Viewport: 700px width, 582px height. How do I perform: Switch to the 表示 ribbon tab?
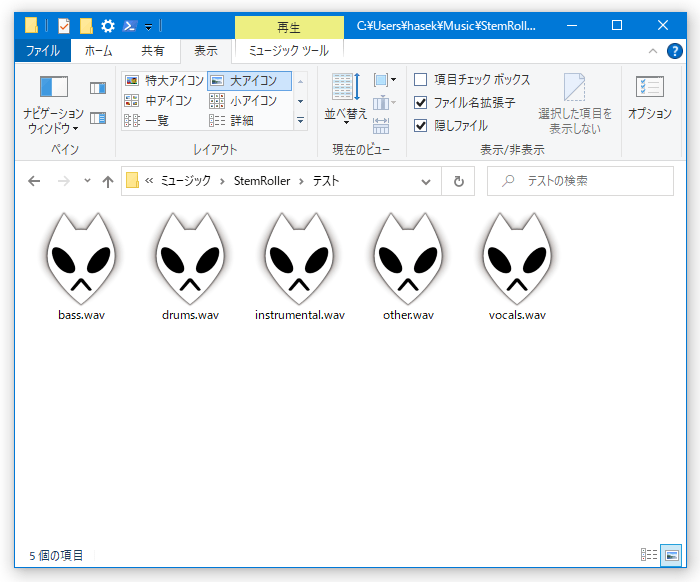pyautogui.click(x=206, y=51)
